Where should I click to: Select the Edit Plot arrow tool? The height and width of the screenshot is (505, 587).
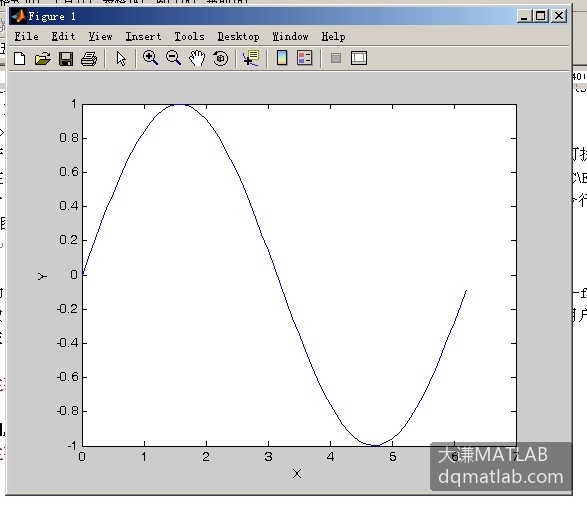121,59
